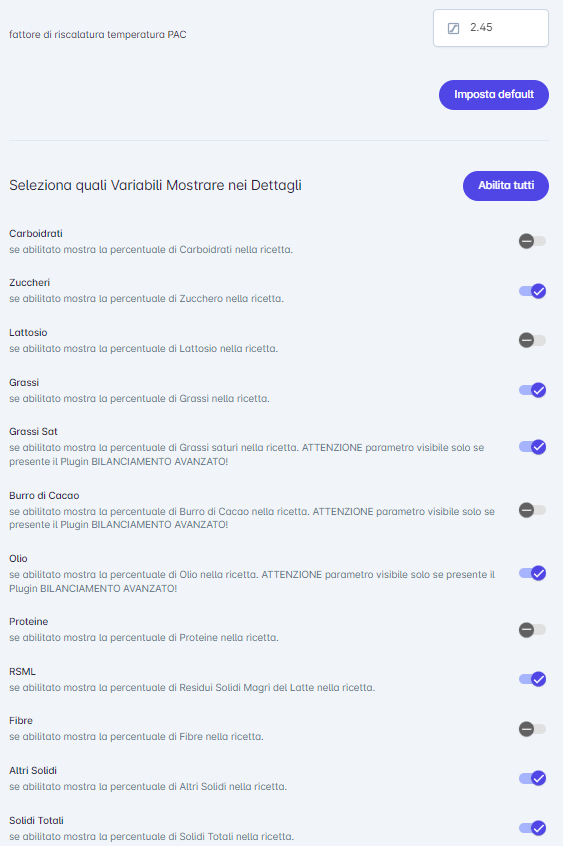Enable the Fibre toggle
The image size is (563, 846).
tap(532, 729)
